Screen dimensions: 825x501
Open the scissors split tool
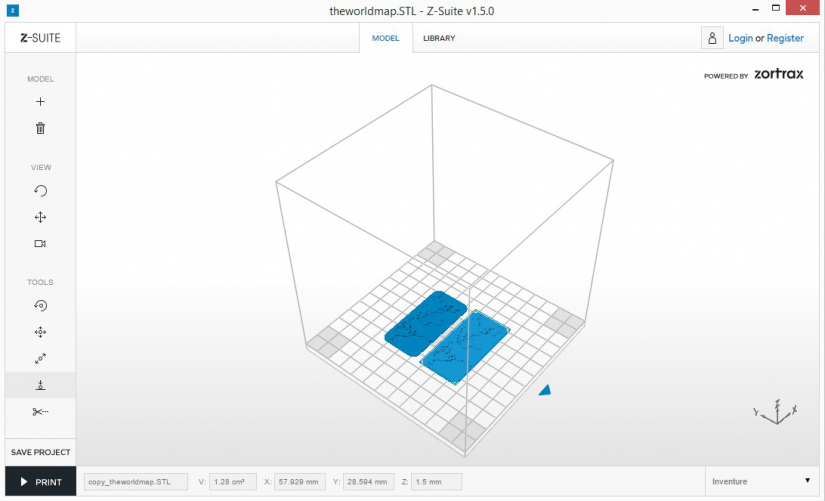(40, 412)
